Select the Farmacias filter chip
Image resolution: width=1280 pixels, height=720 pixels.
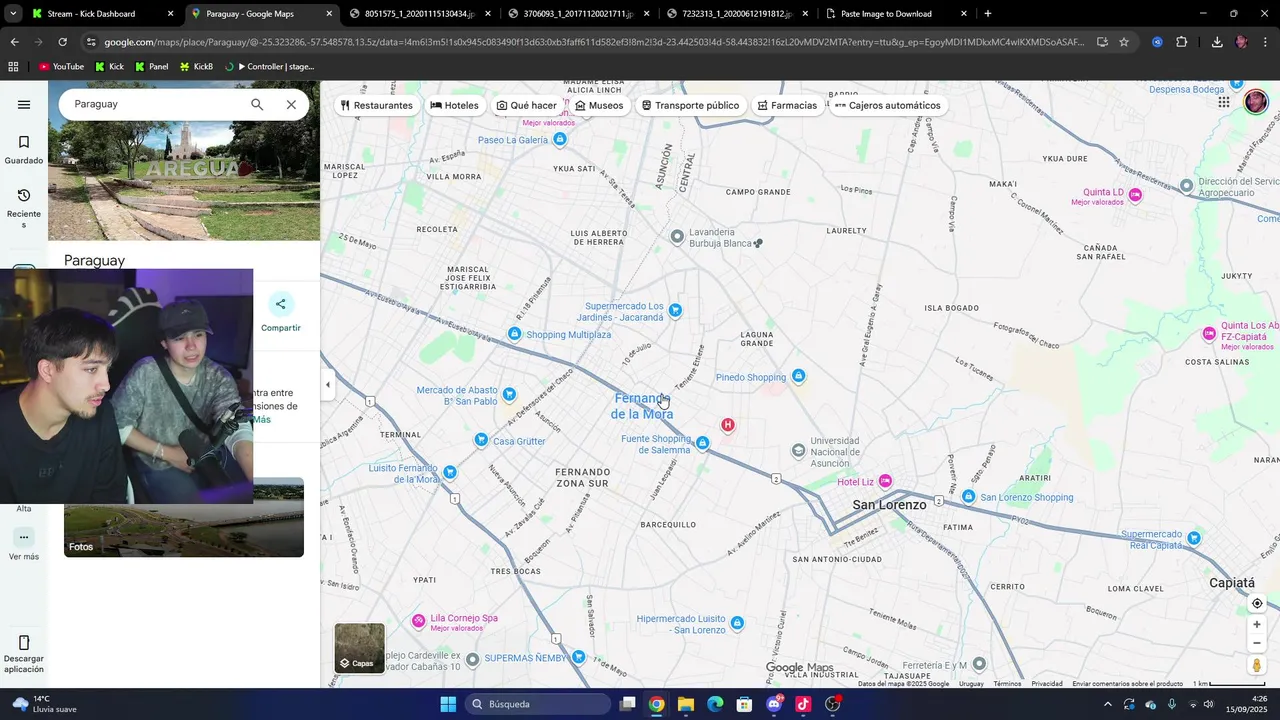(787, 105)
